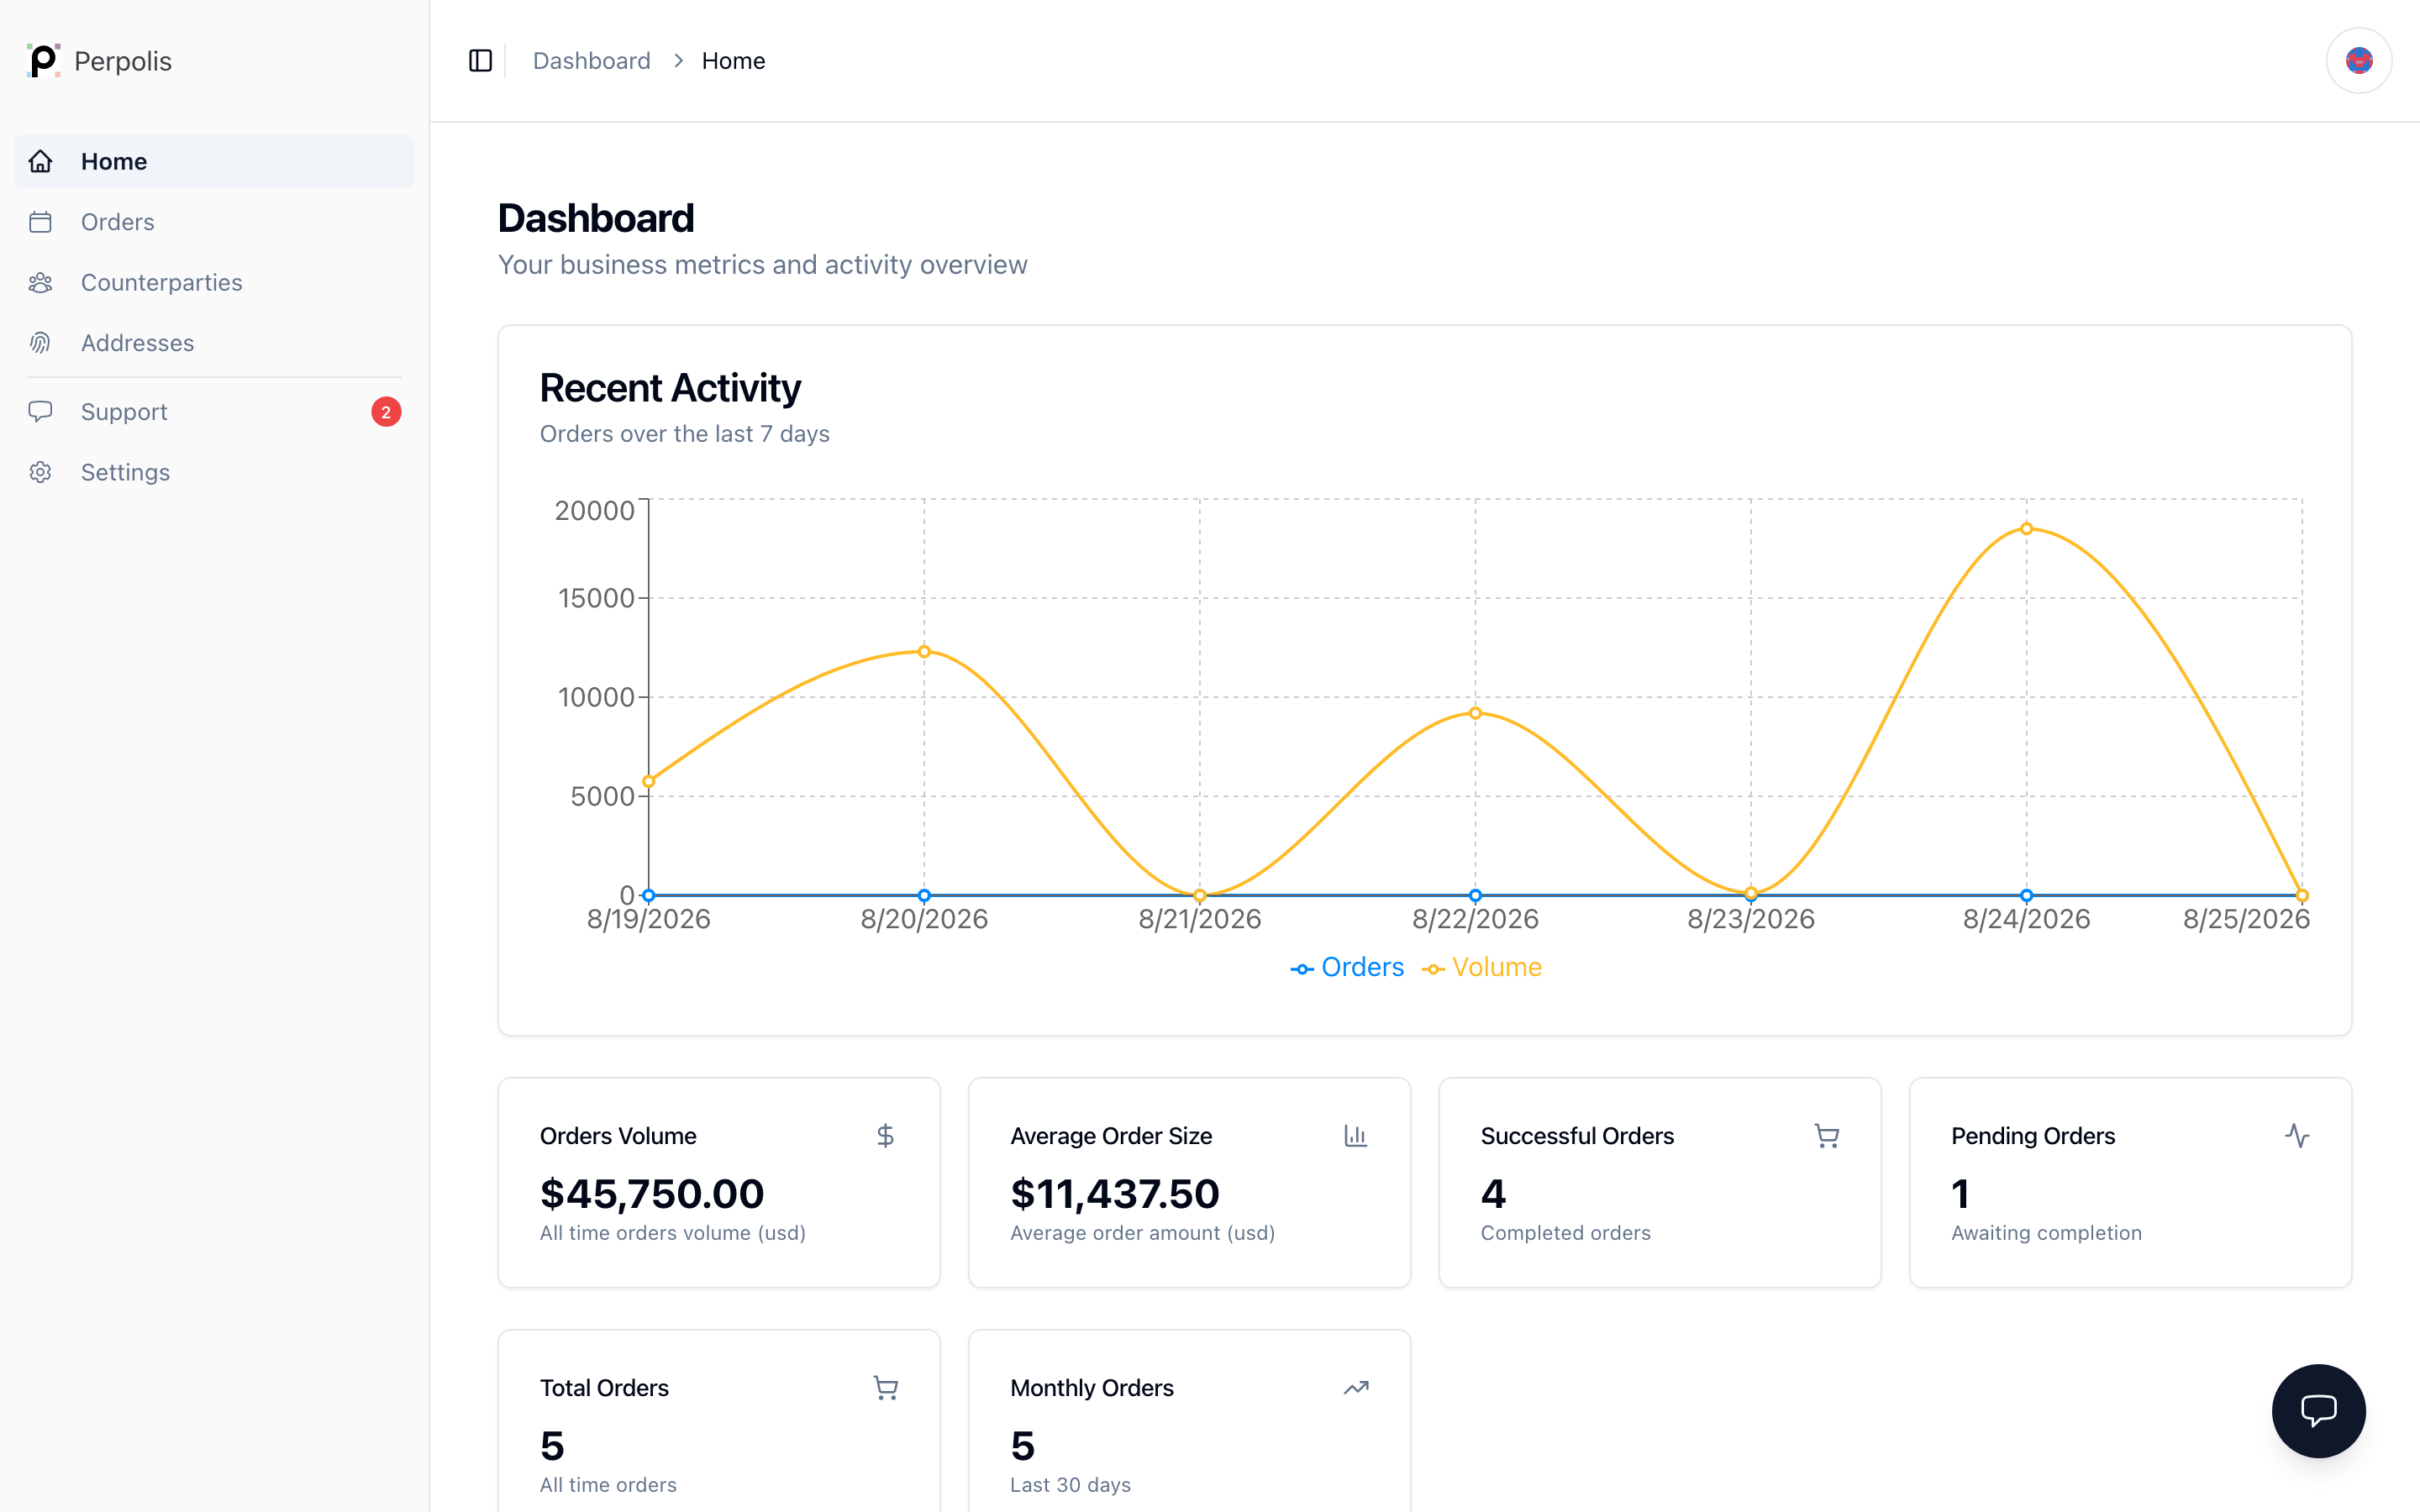Toggle the Orders series in chart legend

point(1346,967)
